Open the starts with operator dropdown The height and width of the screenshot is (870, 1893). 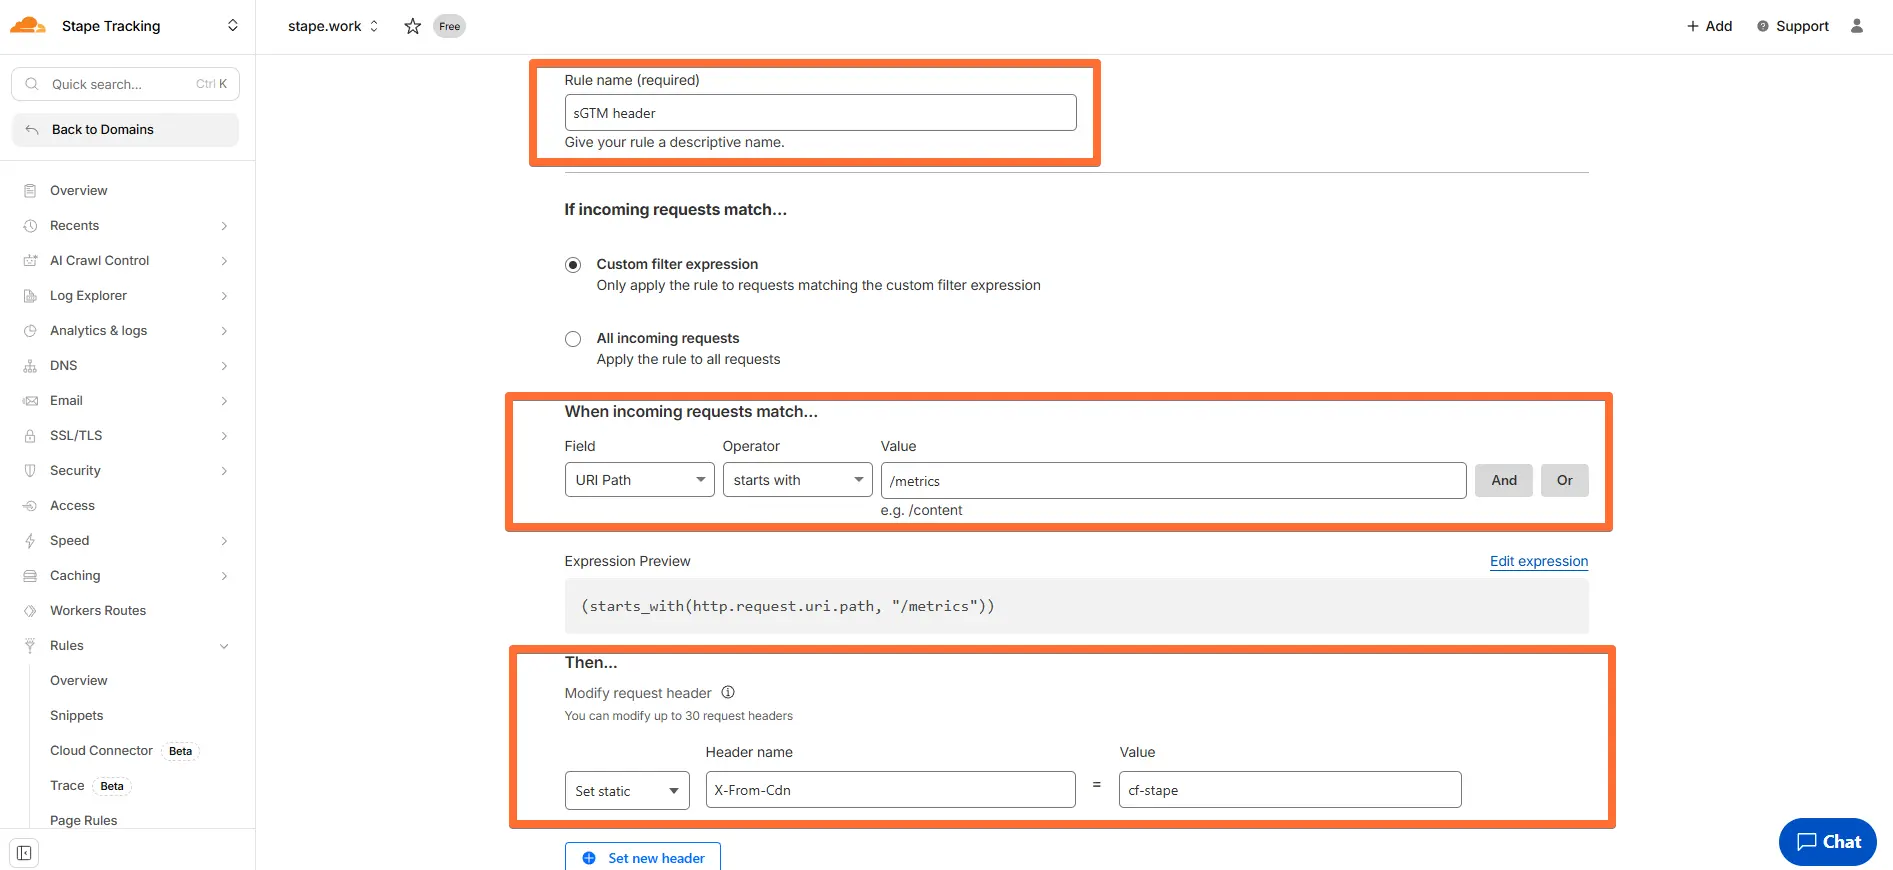pyautogui.click(x=797, y=480)
